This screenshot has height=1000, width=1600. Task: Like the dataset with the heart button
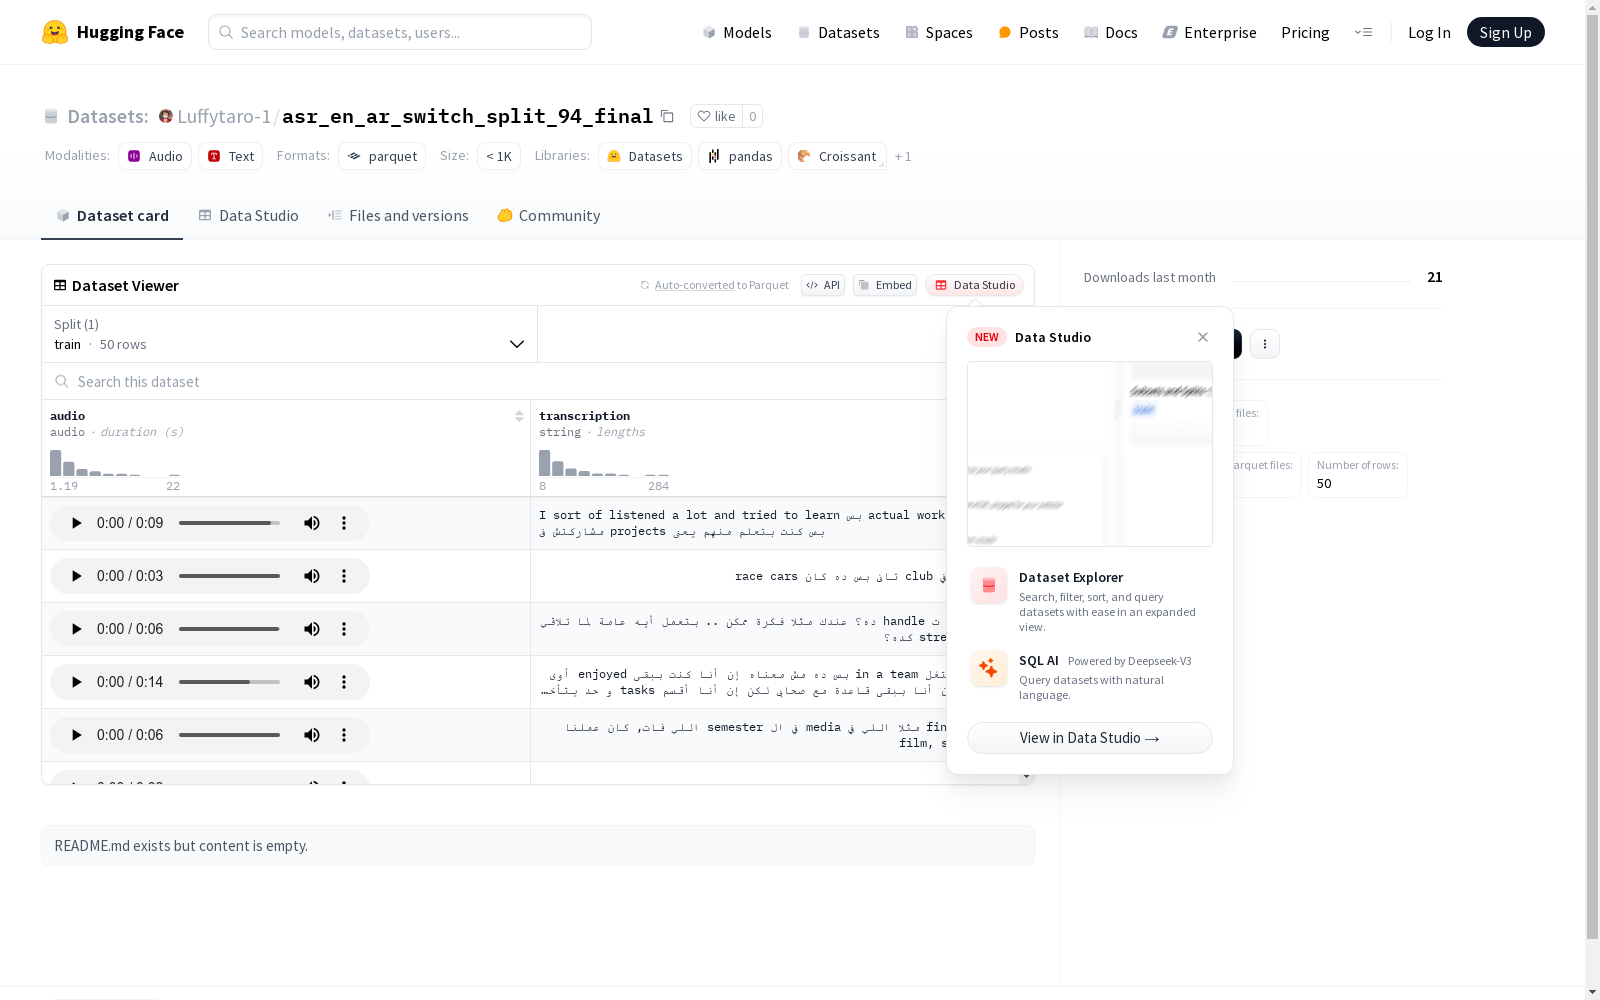coord(716,116)
